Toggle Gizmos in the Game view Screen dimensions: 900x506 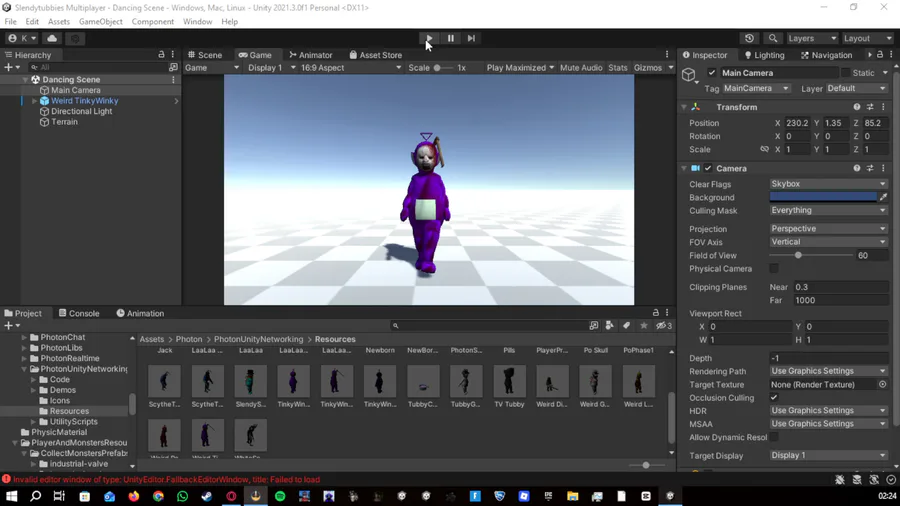coord(648,68)
